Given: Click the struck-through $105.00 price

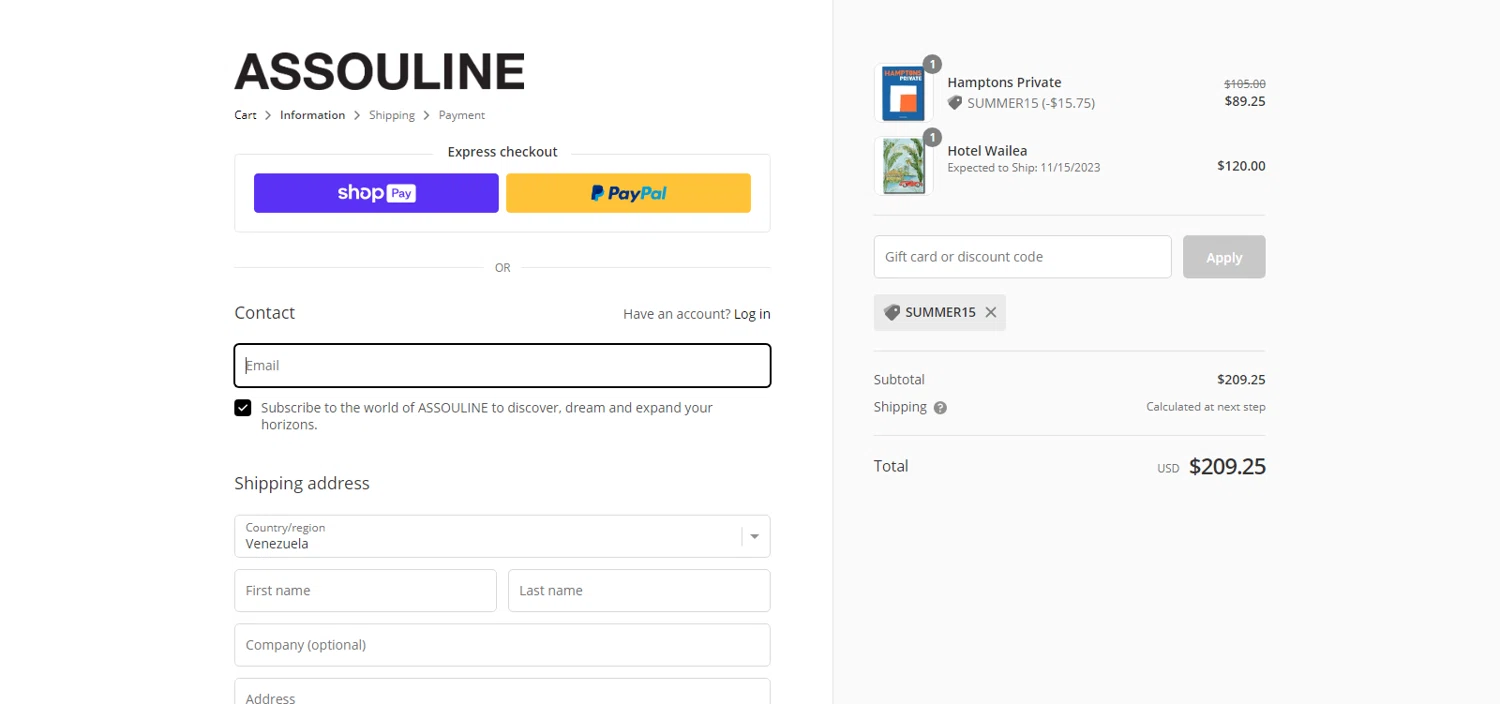Looking at the screenshot, I should click(1245, 84).
